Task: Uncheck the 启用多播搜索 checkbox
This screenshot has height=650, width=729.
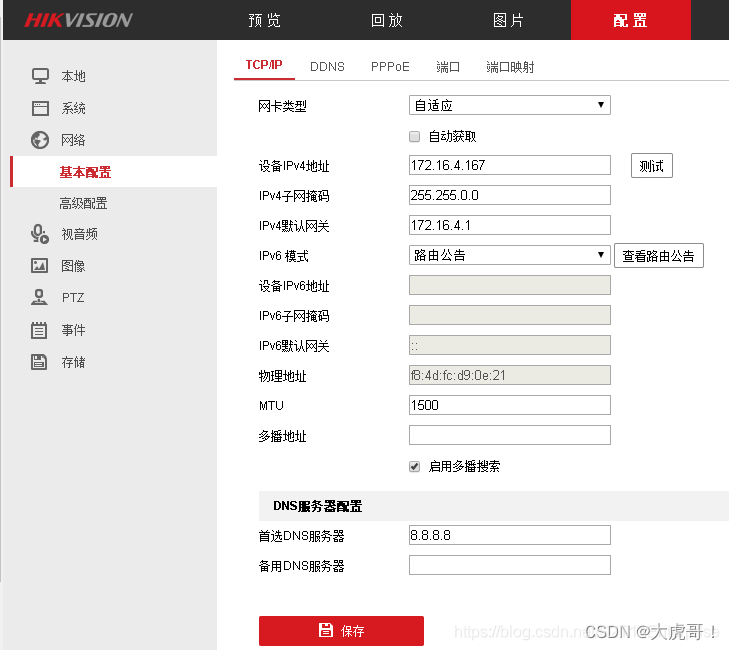Action: [414, 466]
